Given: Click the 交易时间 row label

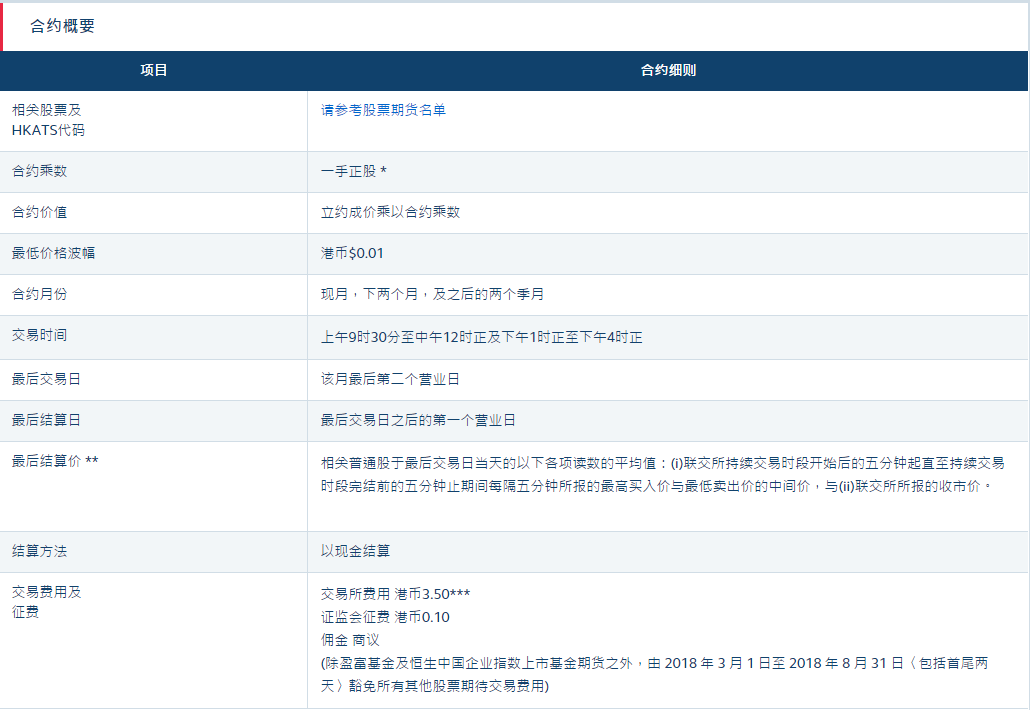Looking at the screenshot, I should (x=40, y=336).
